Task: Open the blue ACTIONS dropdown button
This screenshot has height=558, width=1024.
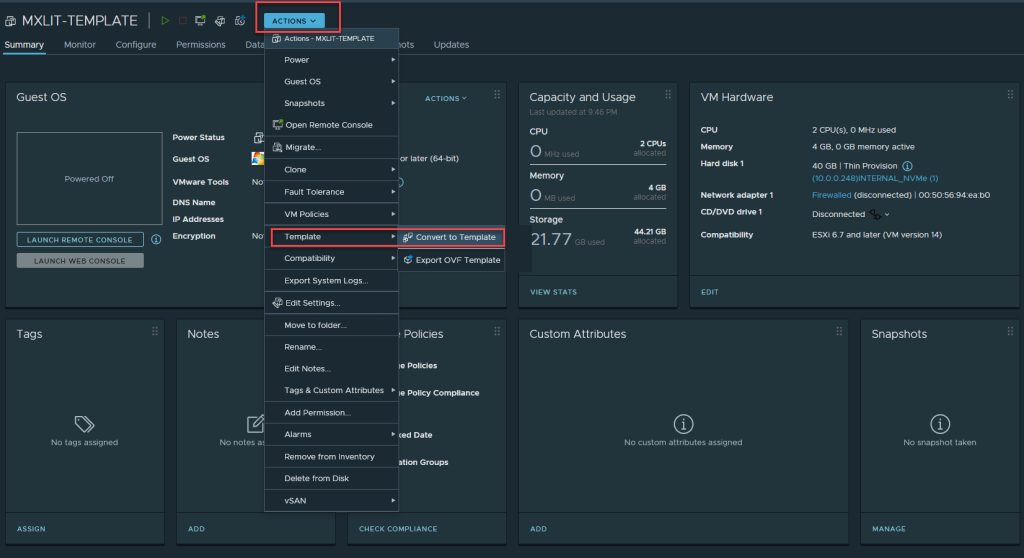Action: 295,20
